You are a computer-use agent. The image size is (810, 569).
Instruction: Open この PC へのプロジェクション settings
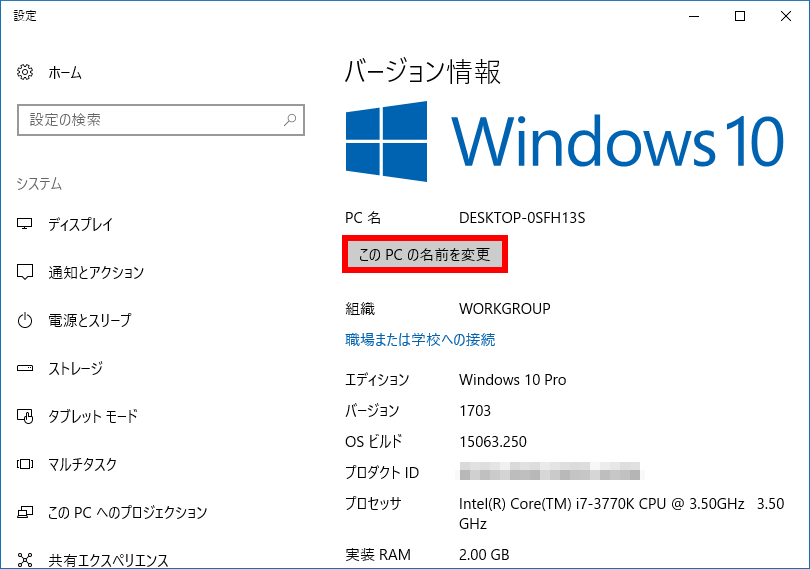point(128,512)
